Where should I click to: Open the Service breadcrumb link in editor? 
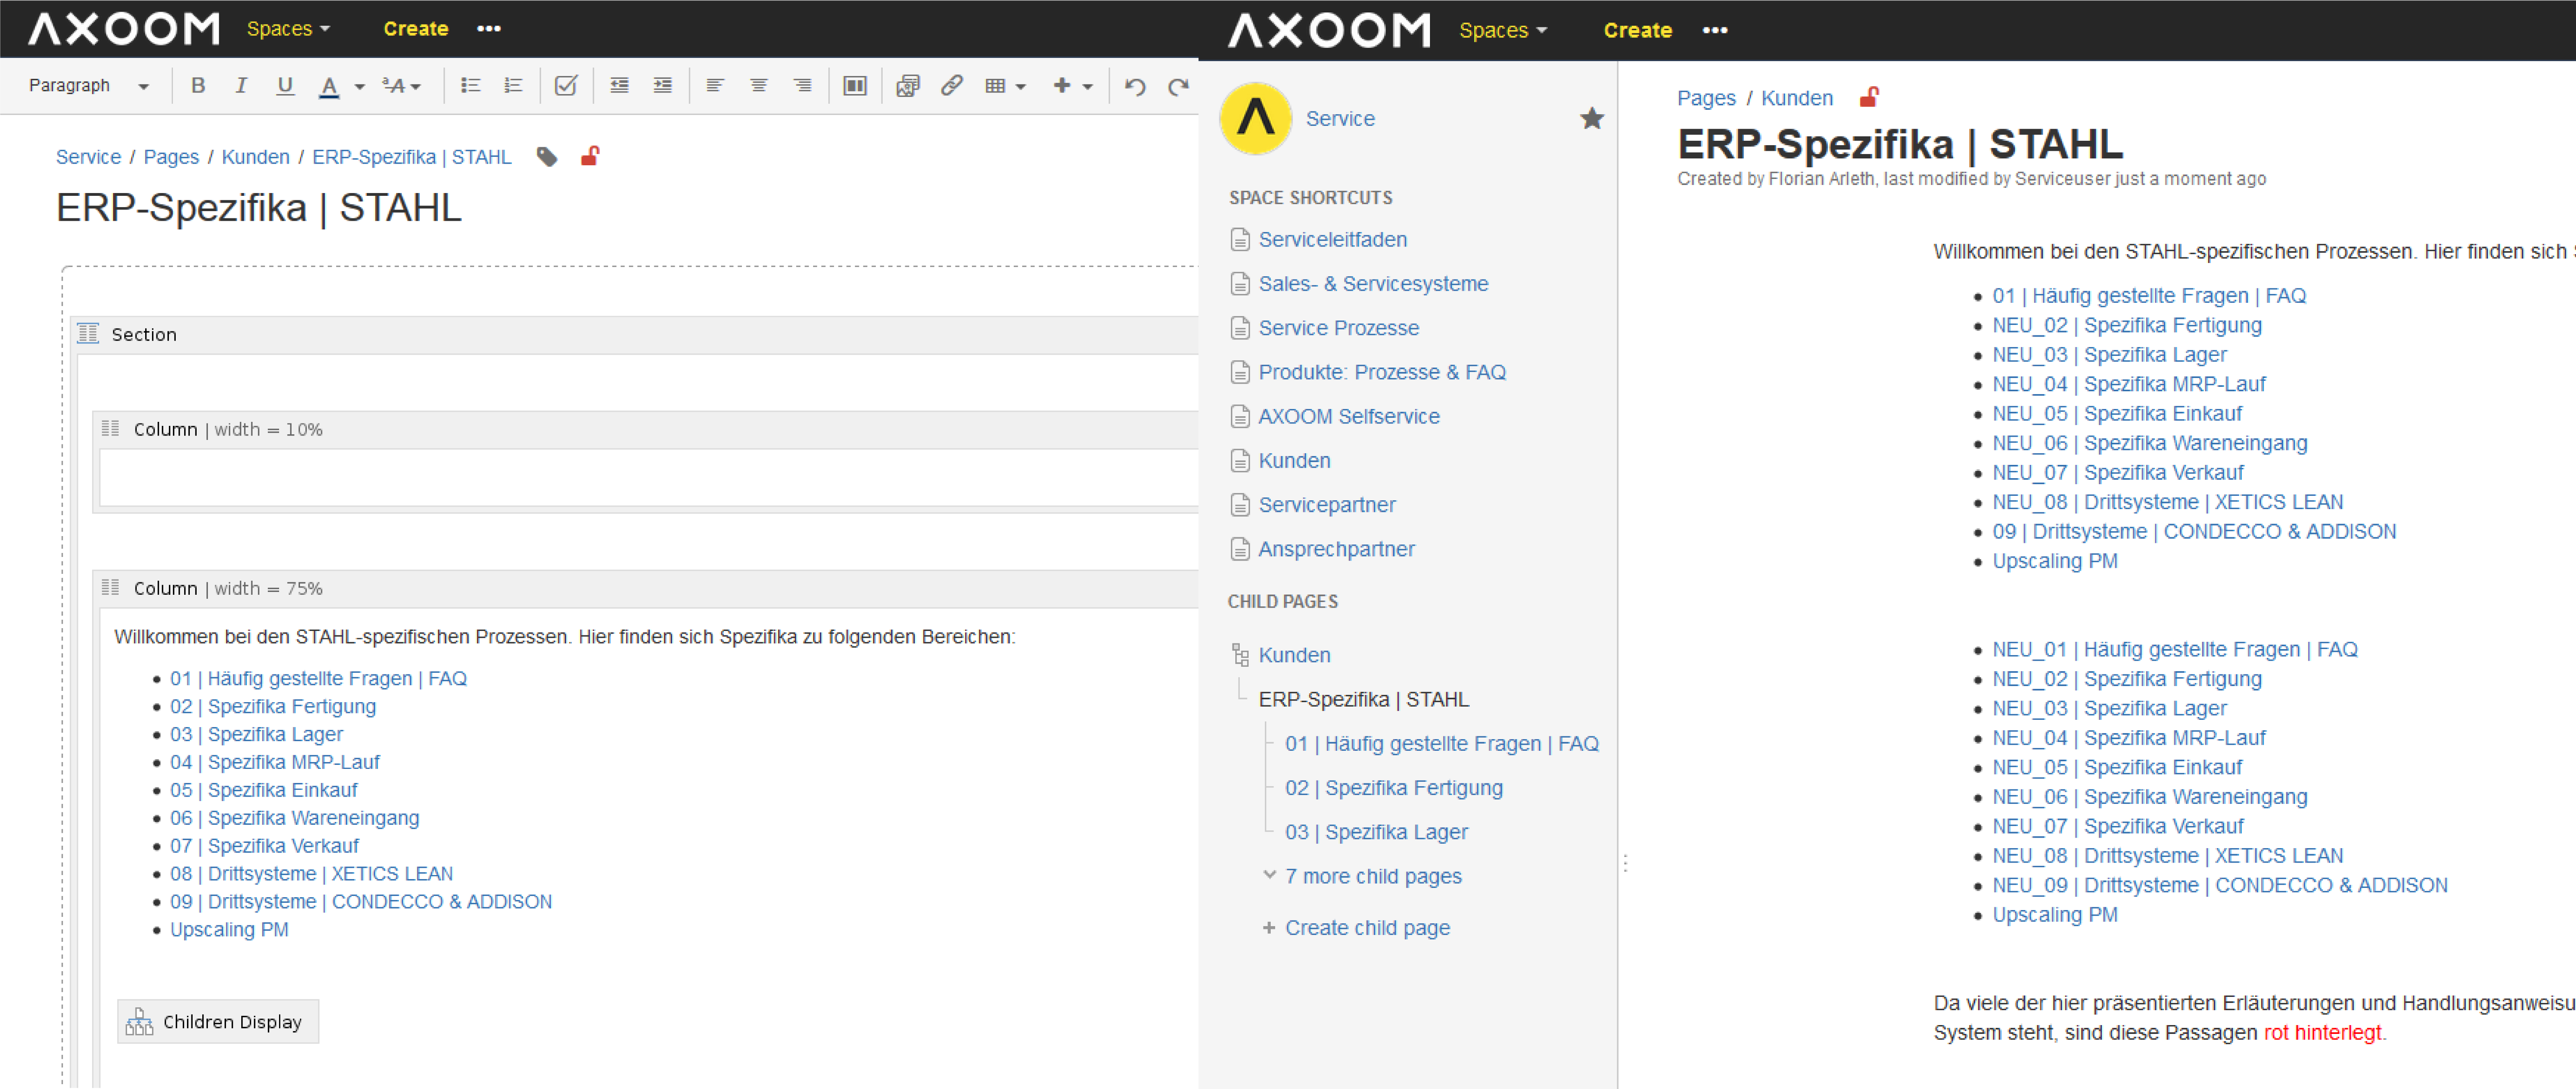click(88, 157)
